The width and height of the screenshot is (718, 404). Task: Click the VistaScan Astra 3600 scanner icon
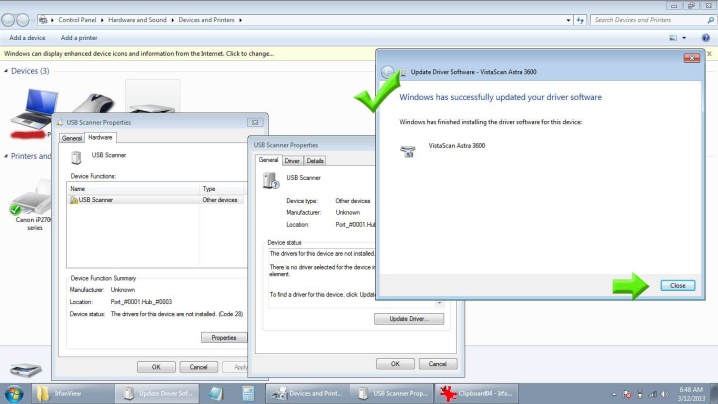(x=407, y=151)
